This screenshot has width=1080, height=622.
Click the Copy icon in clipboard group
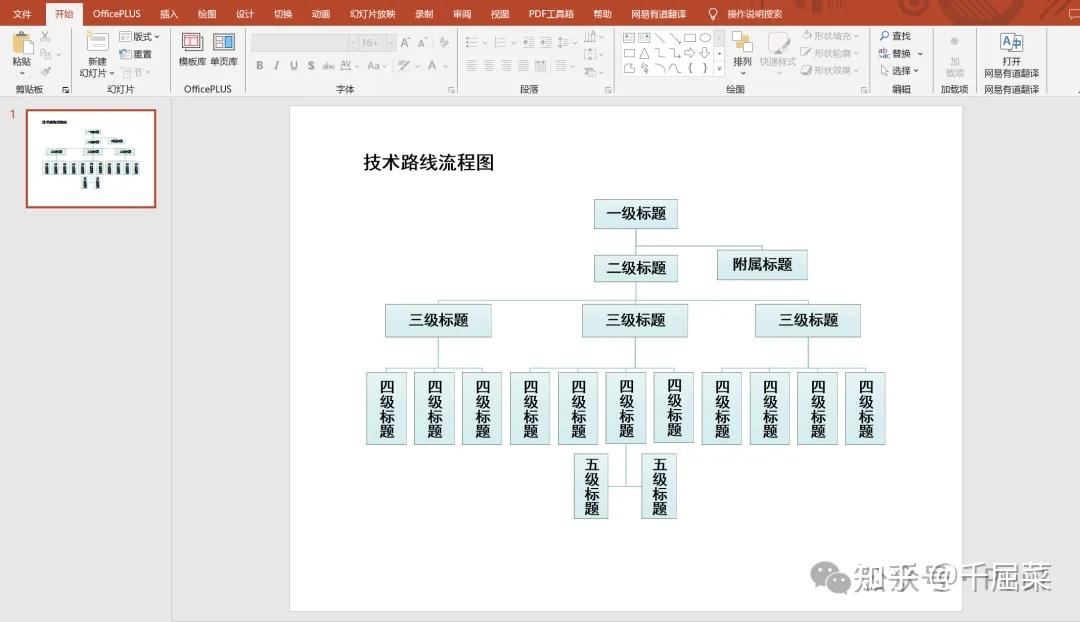(45, 54)
